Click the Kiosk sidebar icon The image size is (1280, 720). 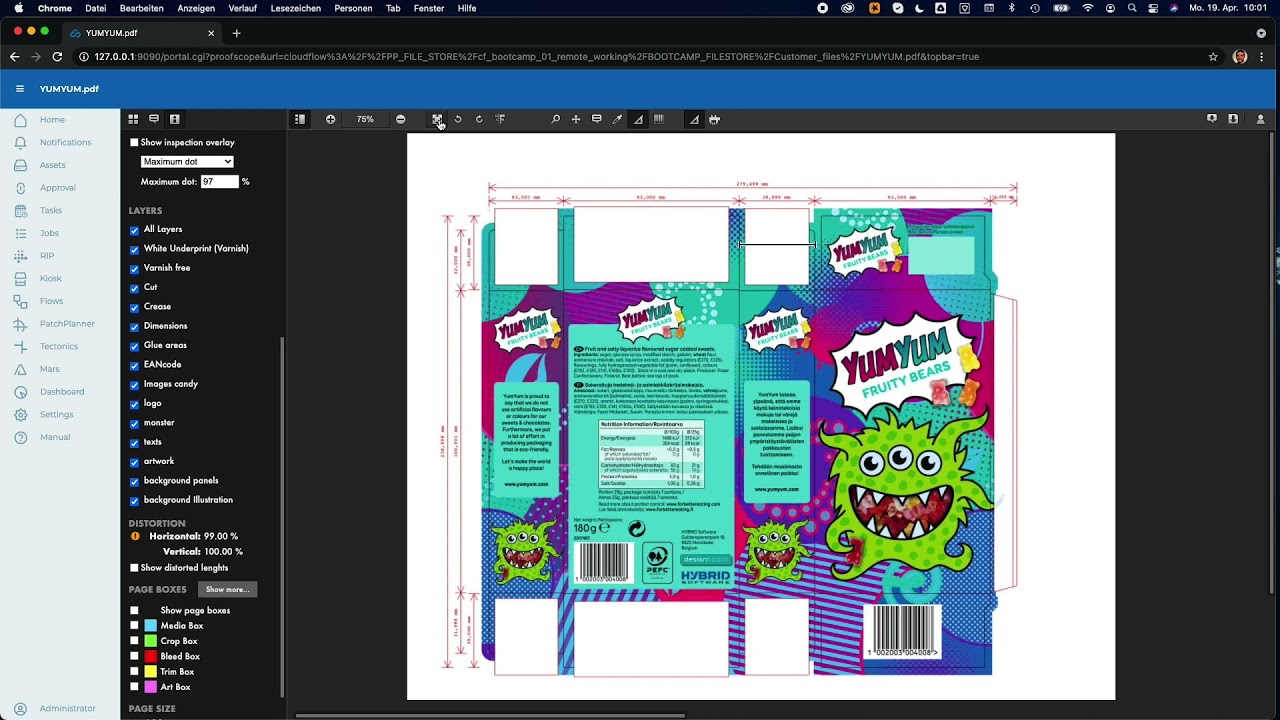coord(20,279)
